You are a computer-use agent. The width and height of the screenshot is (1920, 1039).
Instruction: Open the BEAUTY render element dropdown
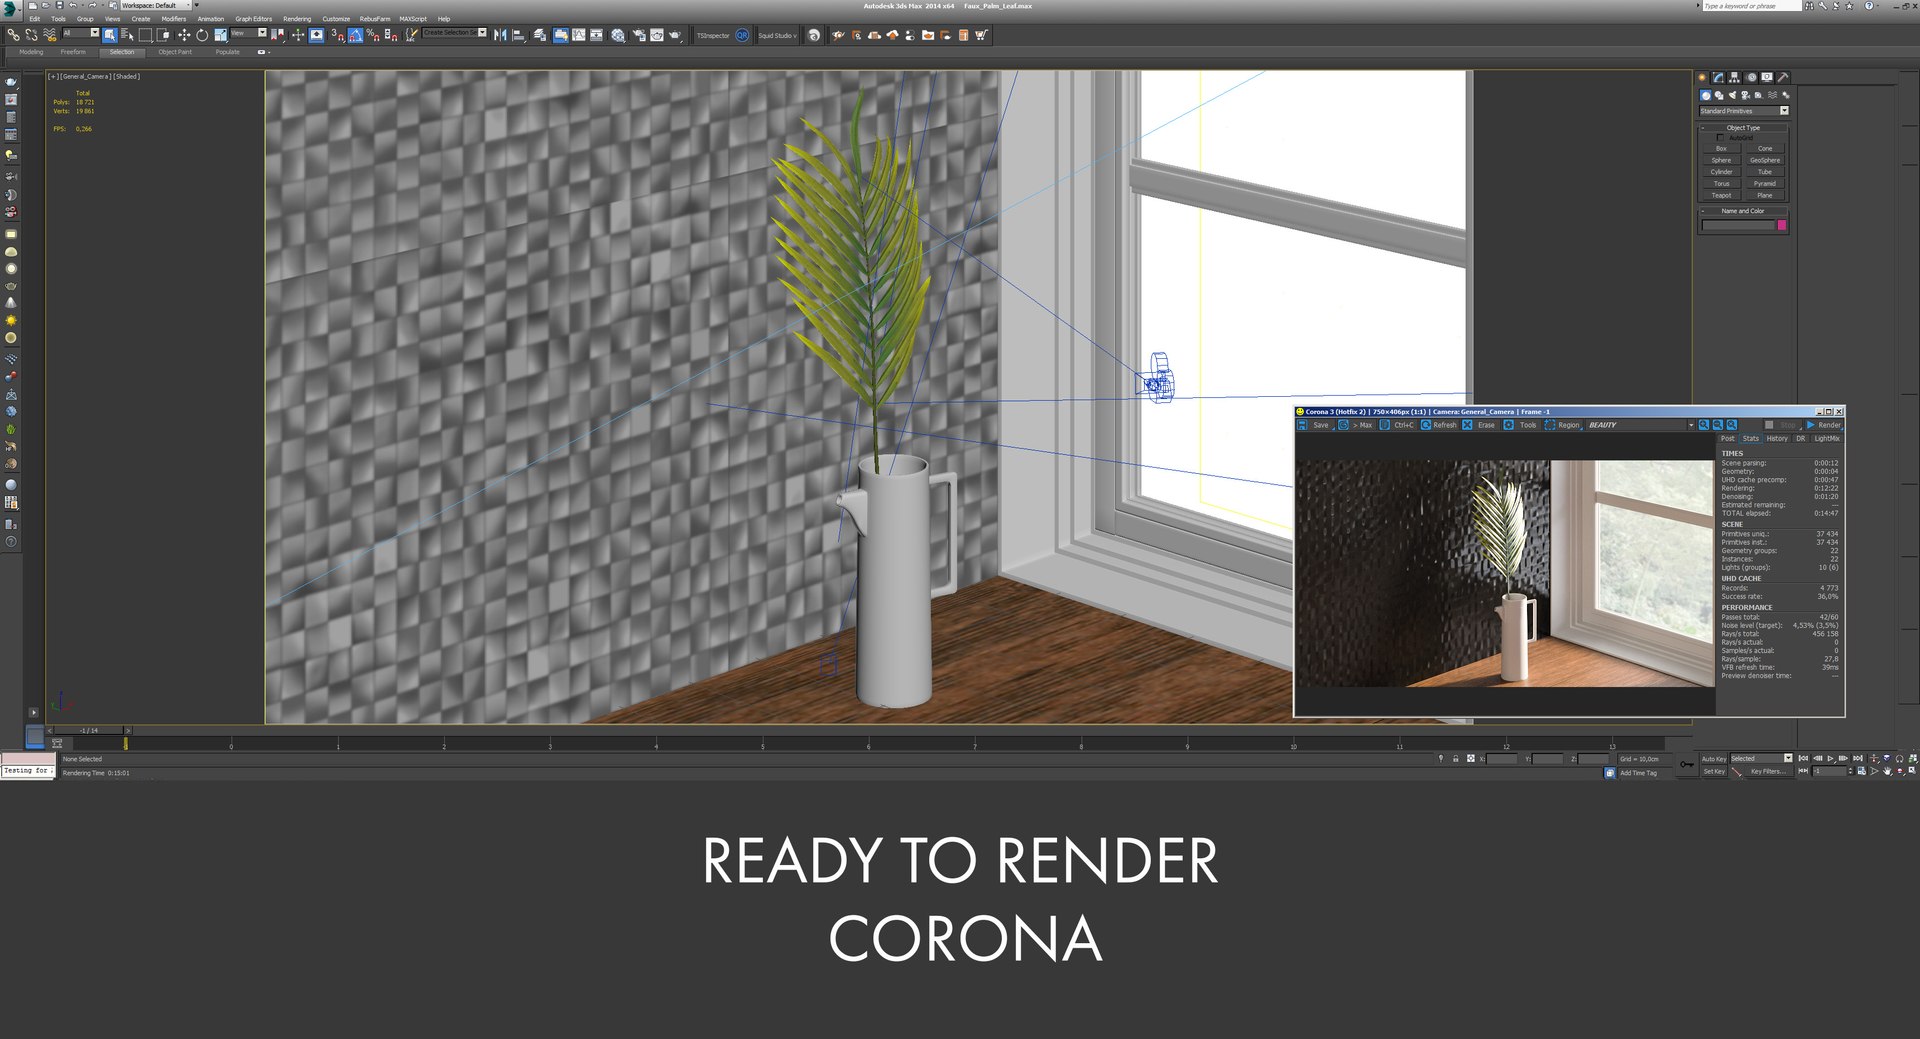pos(1640,425)
